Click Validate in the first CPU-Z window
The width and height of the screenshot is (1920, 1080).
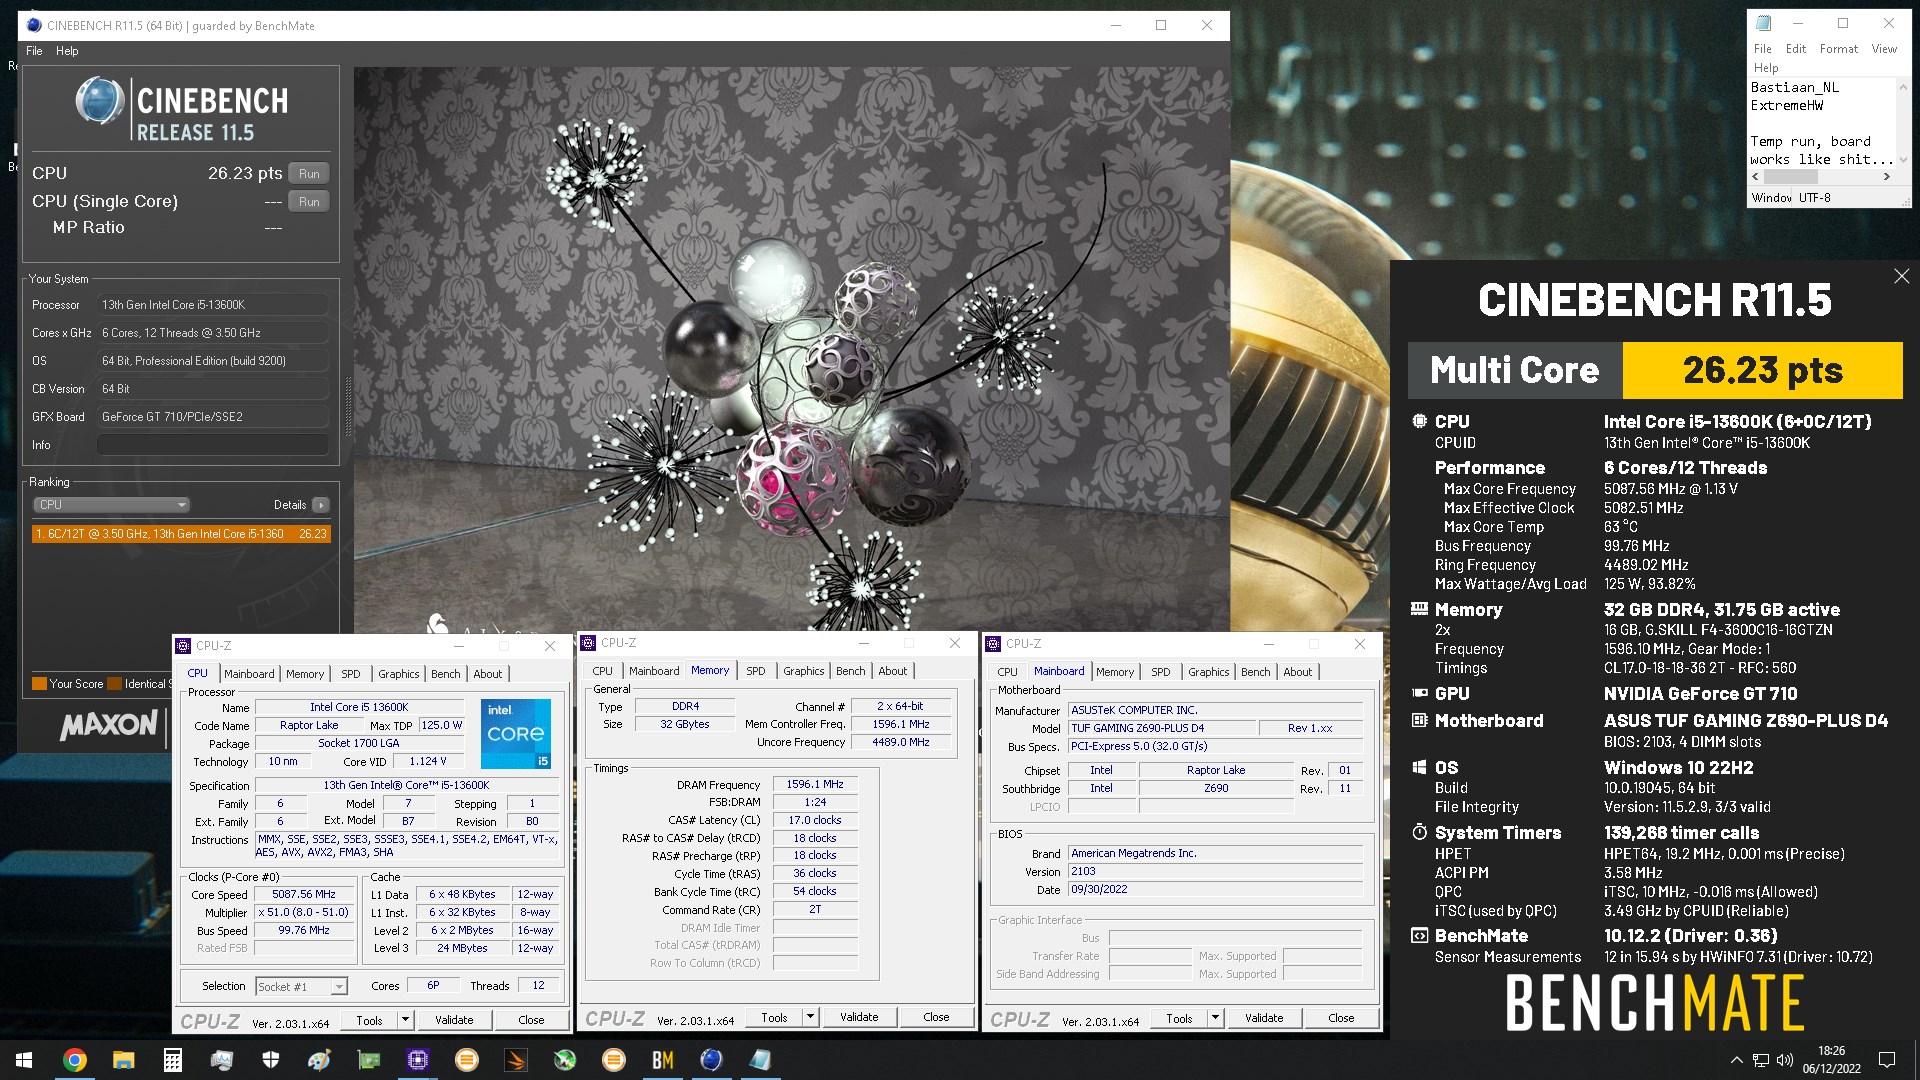(x=454, y=1020)
